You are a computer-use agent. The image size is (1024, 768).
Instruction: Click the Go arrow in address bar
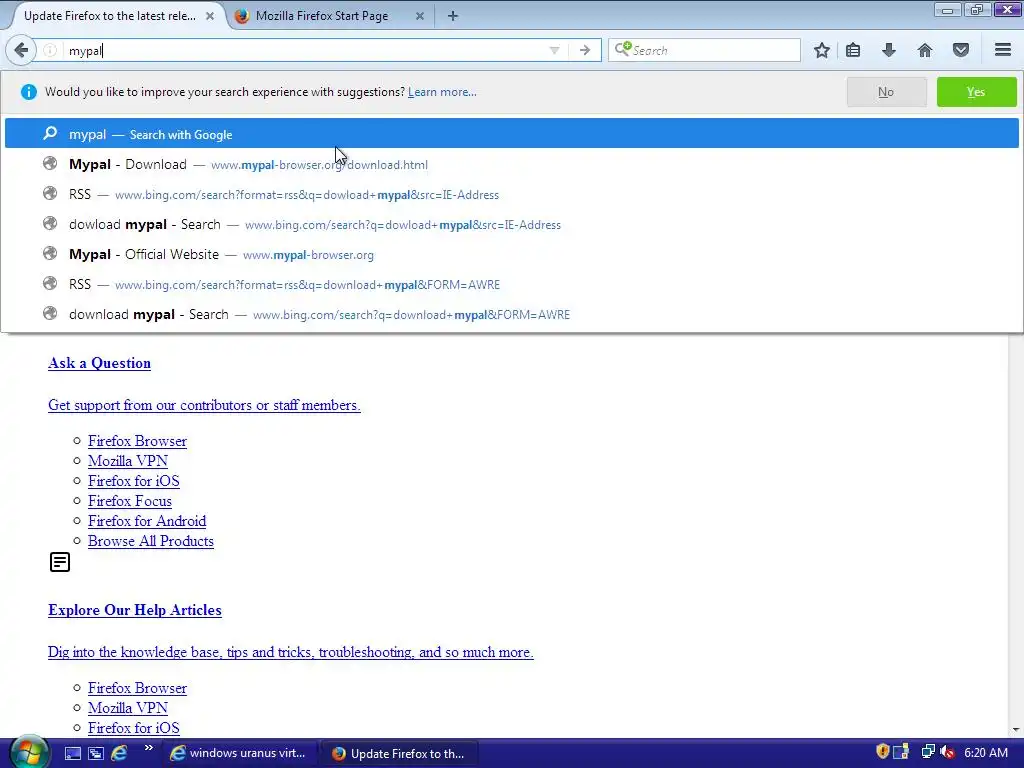click(584, 50)
